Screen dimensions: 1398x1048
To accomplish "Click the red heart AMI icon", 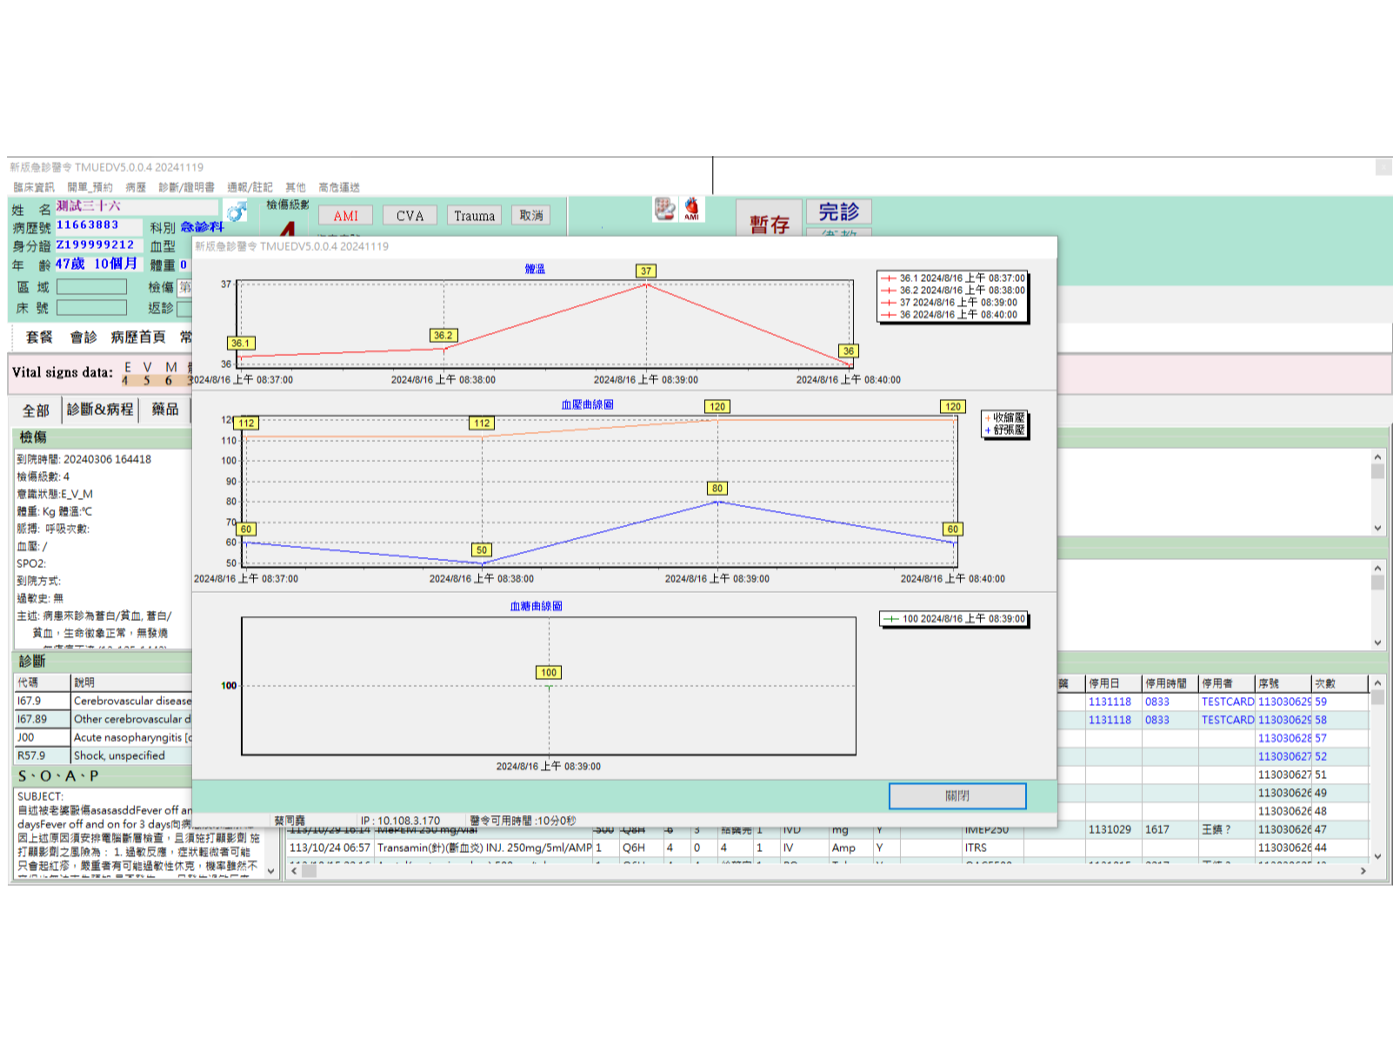I will point(692,208).
